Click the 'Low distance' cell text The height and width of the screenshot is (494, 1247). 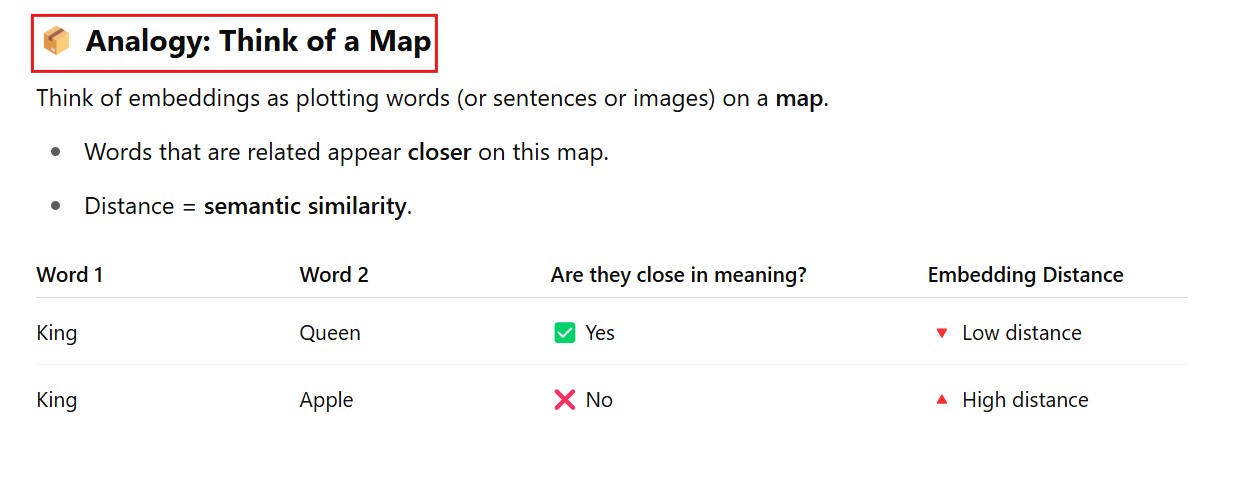coord(1021,333)
